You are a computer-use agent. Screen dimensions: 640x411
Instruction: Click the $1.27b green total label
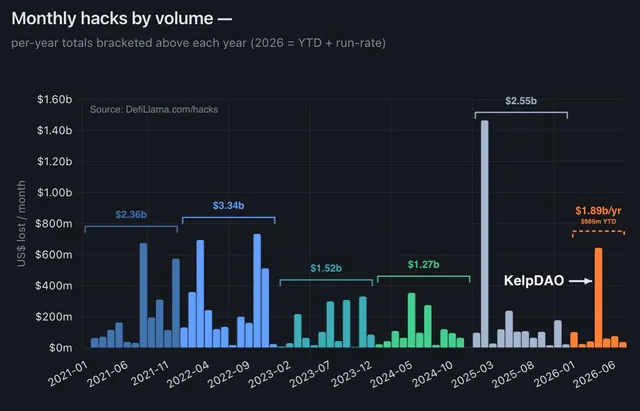pyautogui.click(x=423, y=264)
